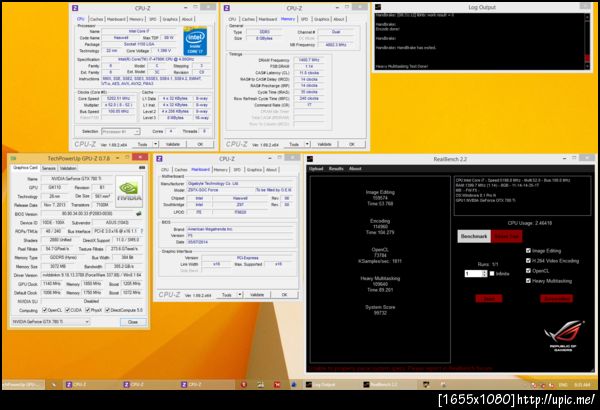Click the RealBench 2.2 title bar icon

310,159
